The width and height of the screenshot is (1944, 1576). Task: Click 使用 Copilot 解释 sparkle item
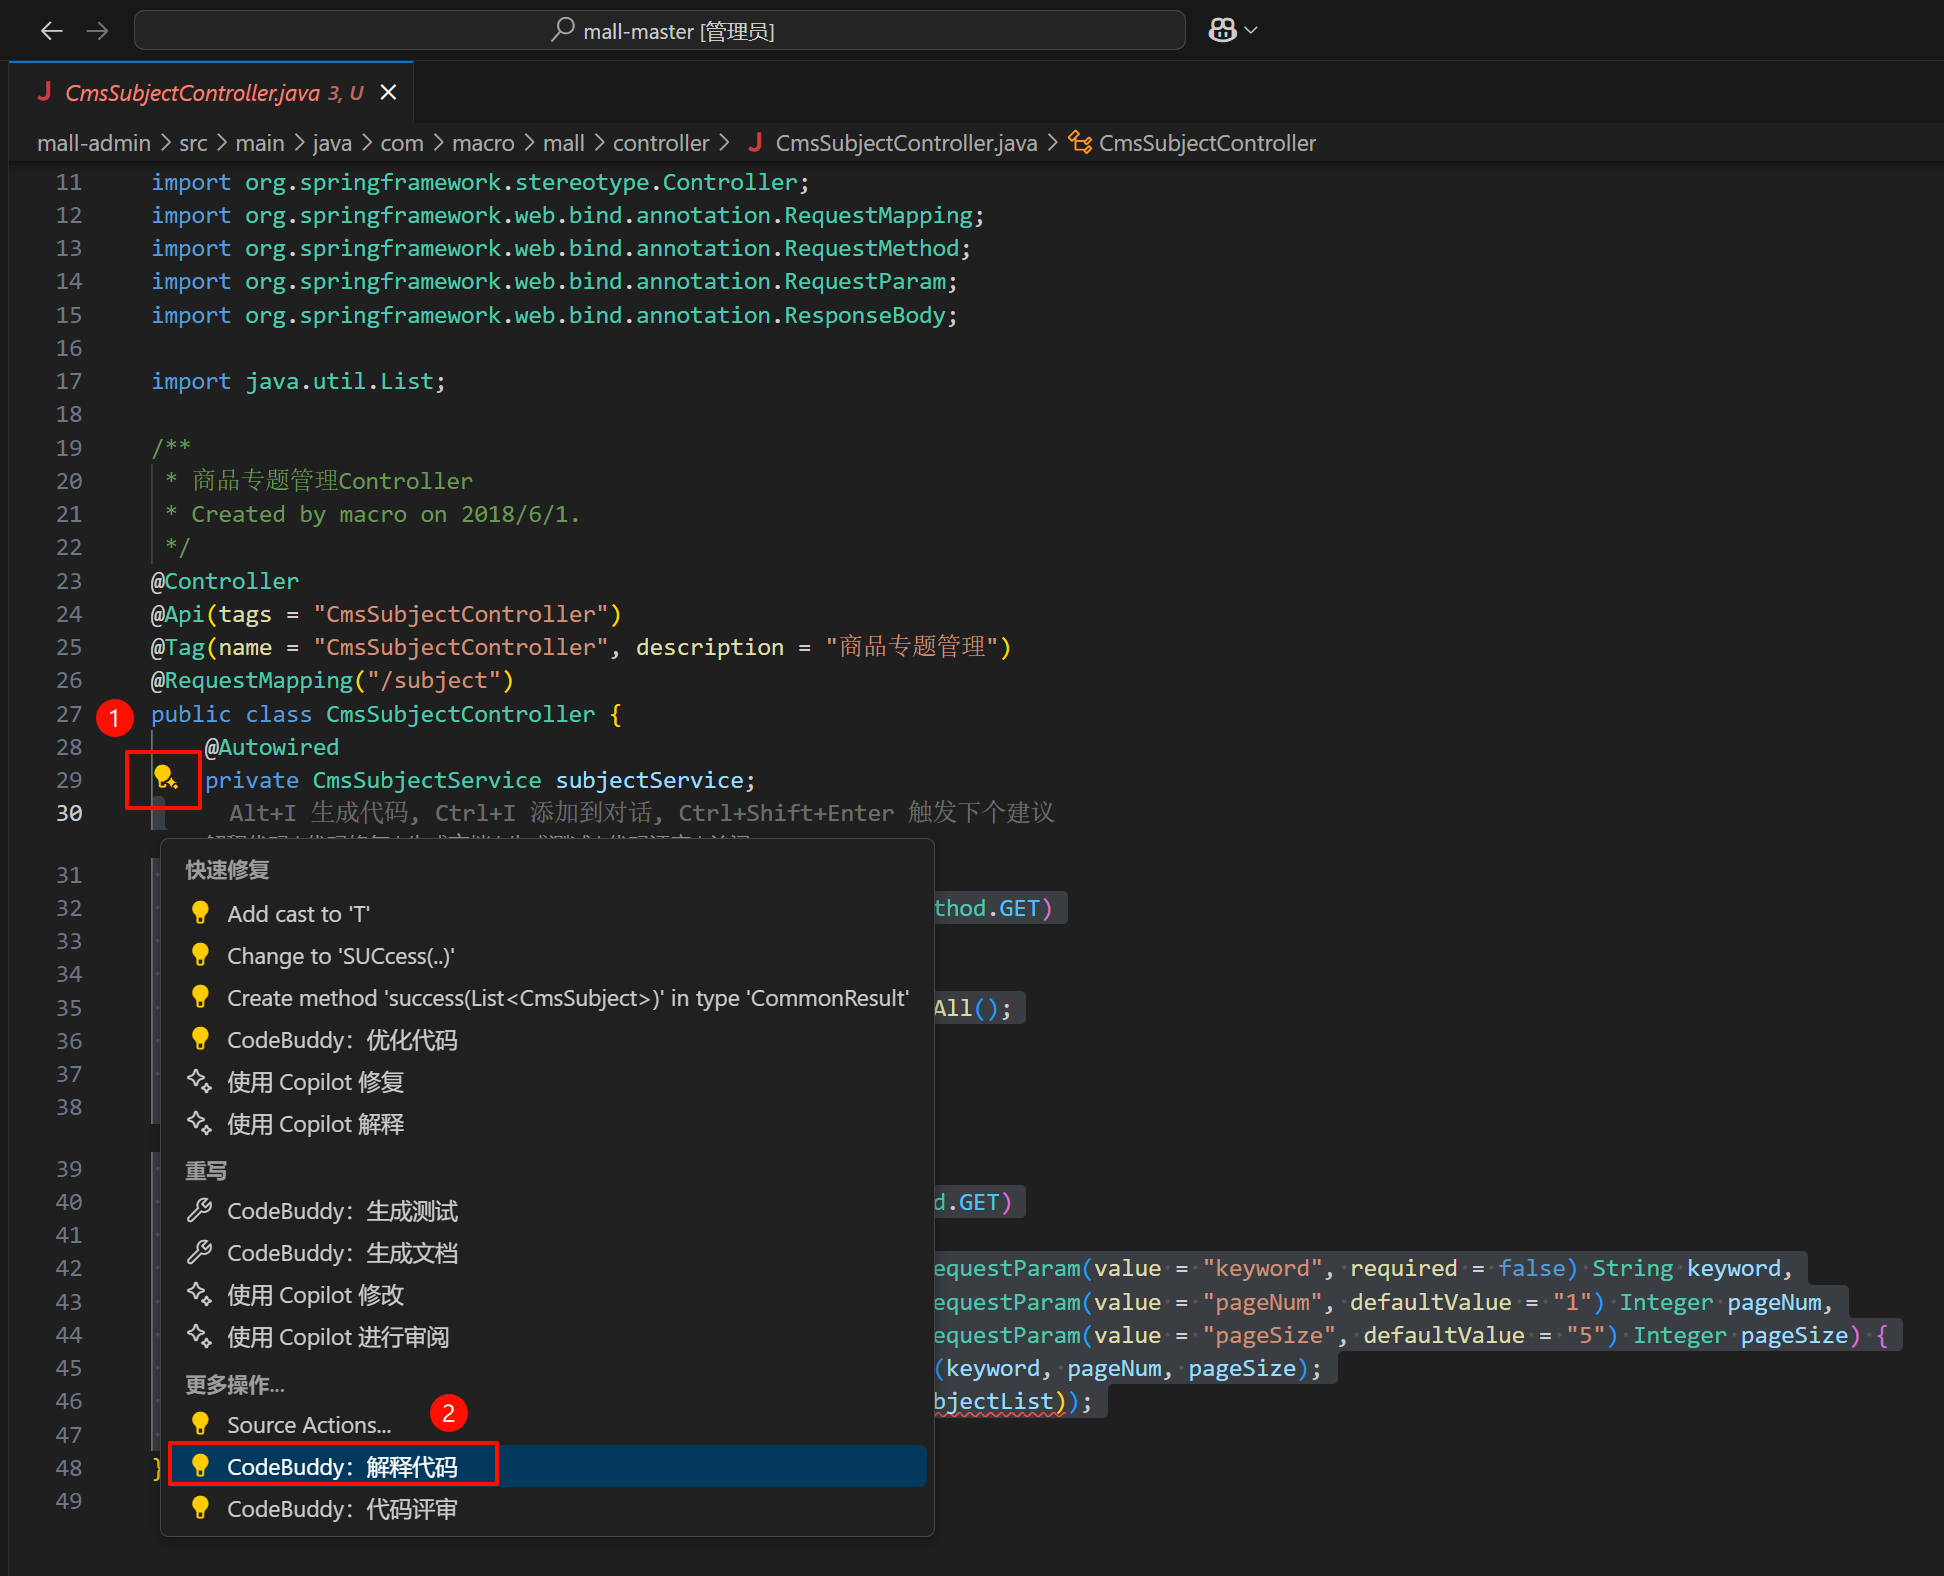(315, 1124)
